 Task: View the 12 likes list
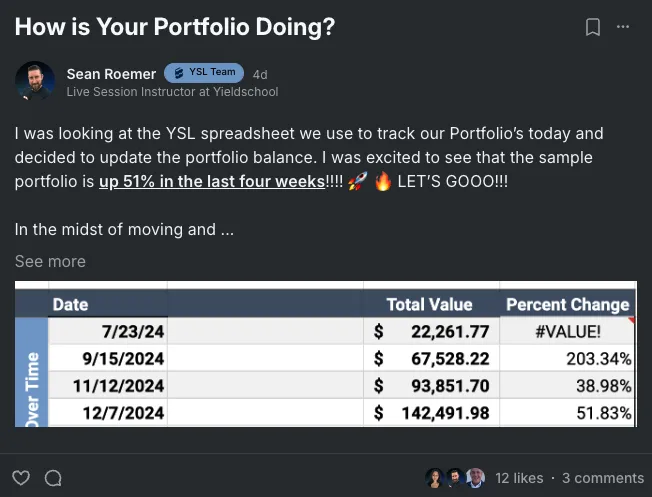click(520, 478)
